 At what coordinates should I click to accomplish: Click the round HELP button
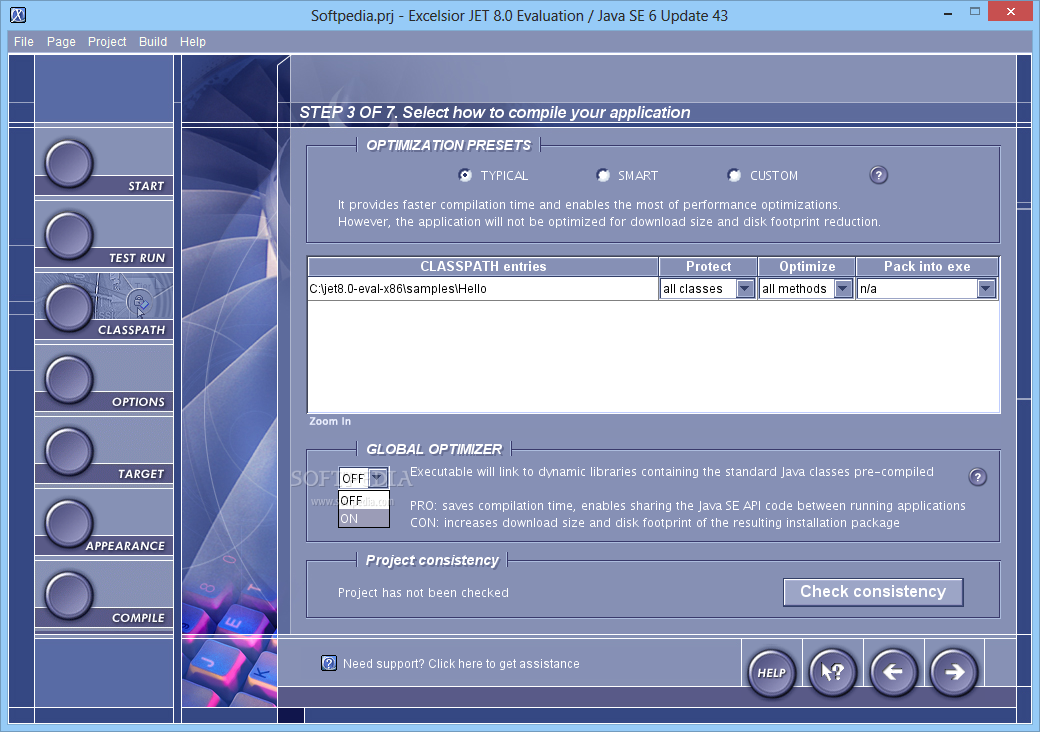(771, 672)
